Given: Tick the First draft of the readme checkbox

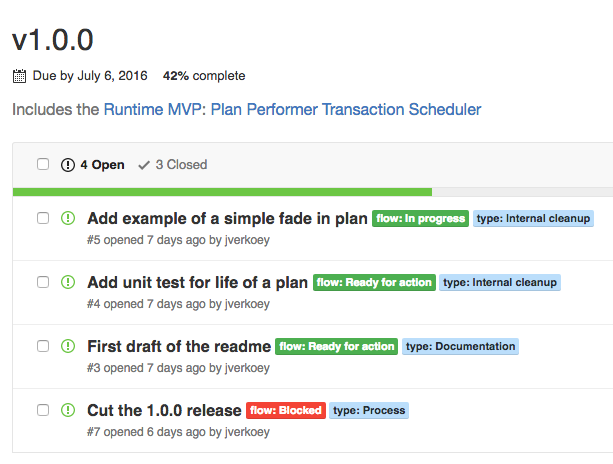Looking at the screenshot, I should click(43, 346).
